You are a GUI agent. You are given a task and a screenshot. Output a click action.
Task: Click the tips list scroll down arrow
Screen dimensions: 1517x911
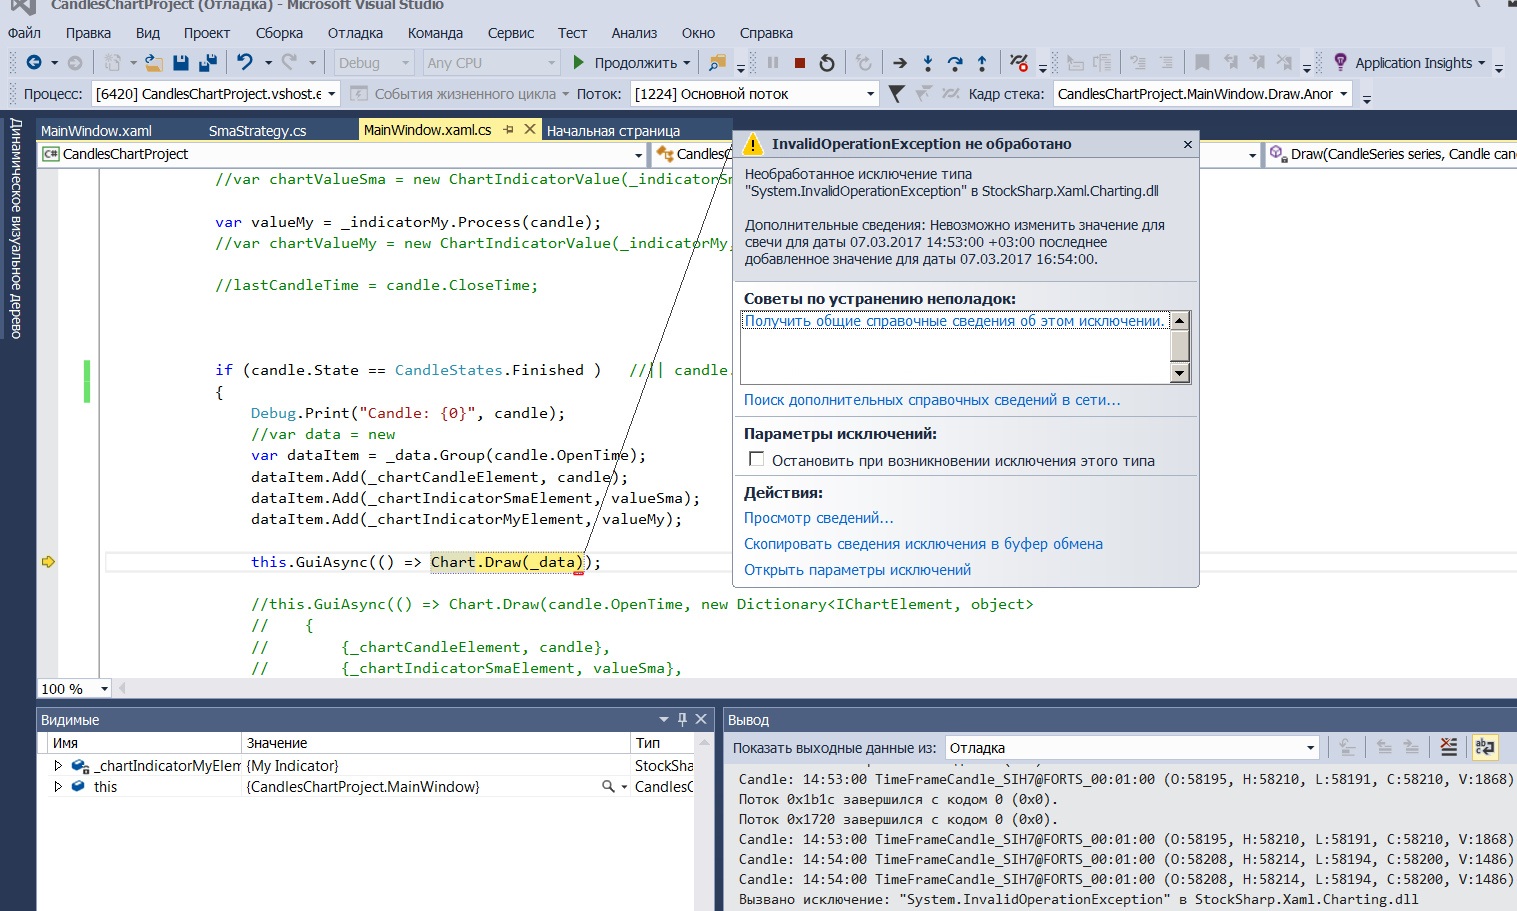pyautogui.click(x=1180, y=374)
